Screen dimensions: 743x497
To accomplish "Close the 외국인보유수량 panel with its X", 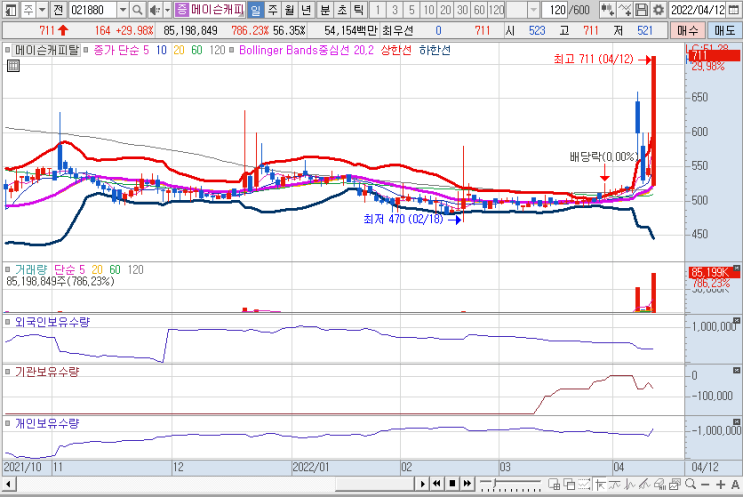I will click(x=736, y=320).
